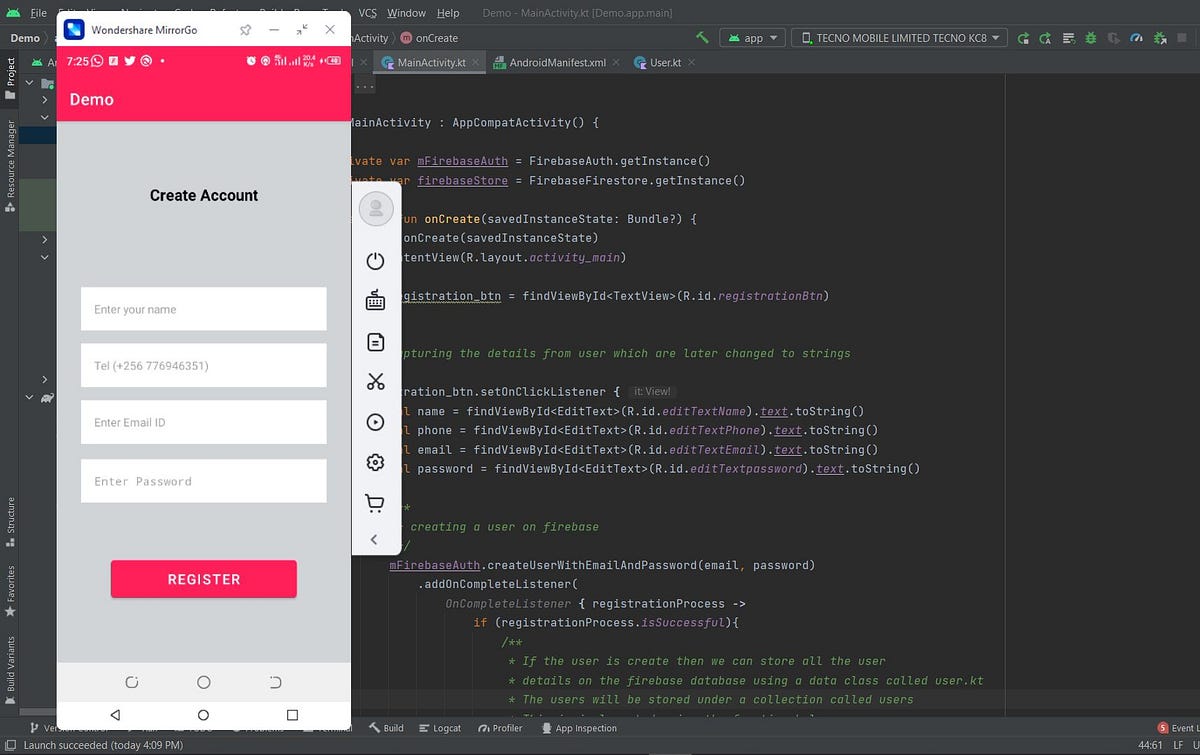Switch to the AndroidManifest.xml tab
Screen dimensions: 1200x755
pos(559,61)
